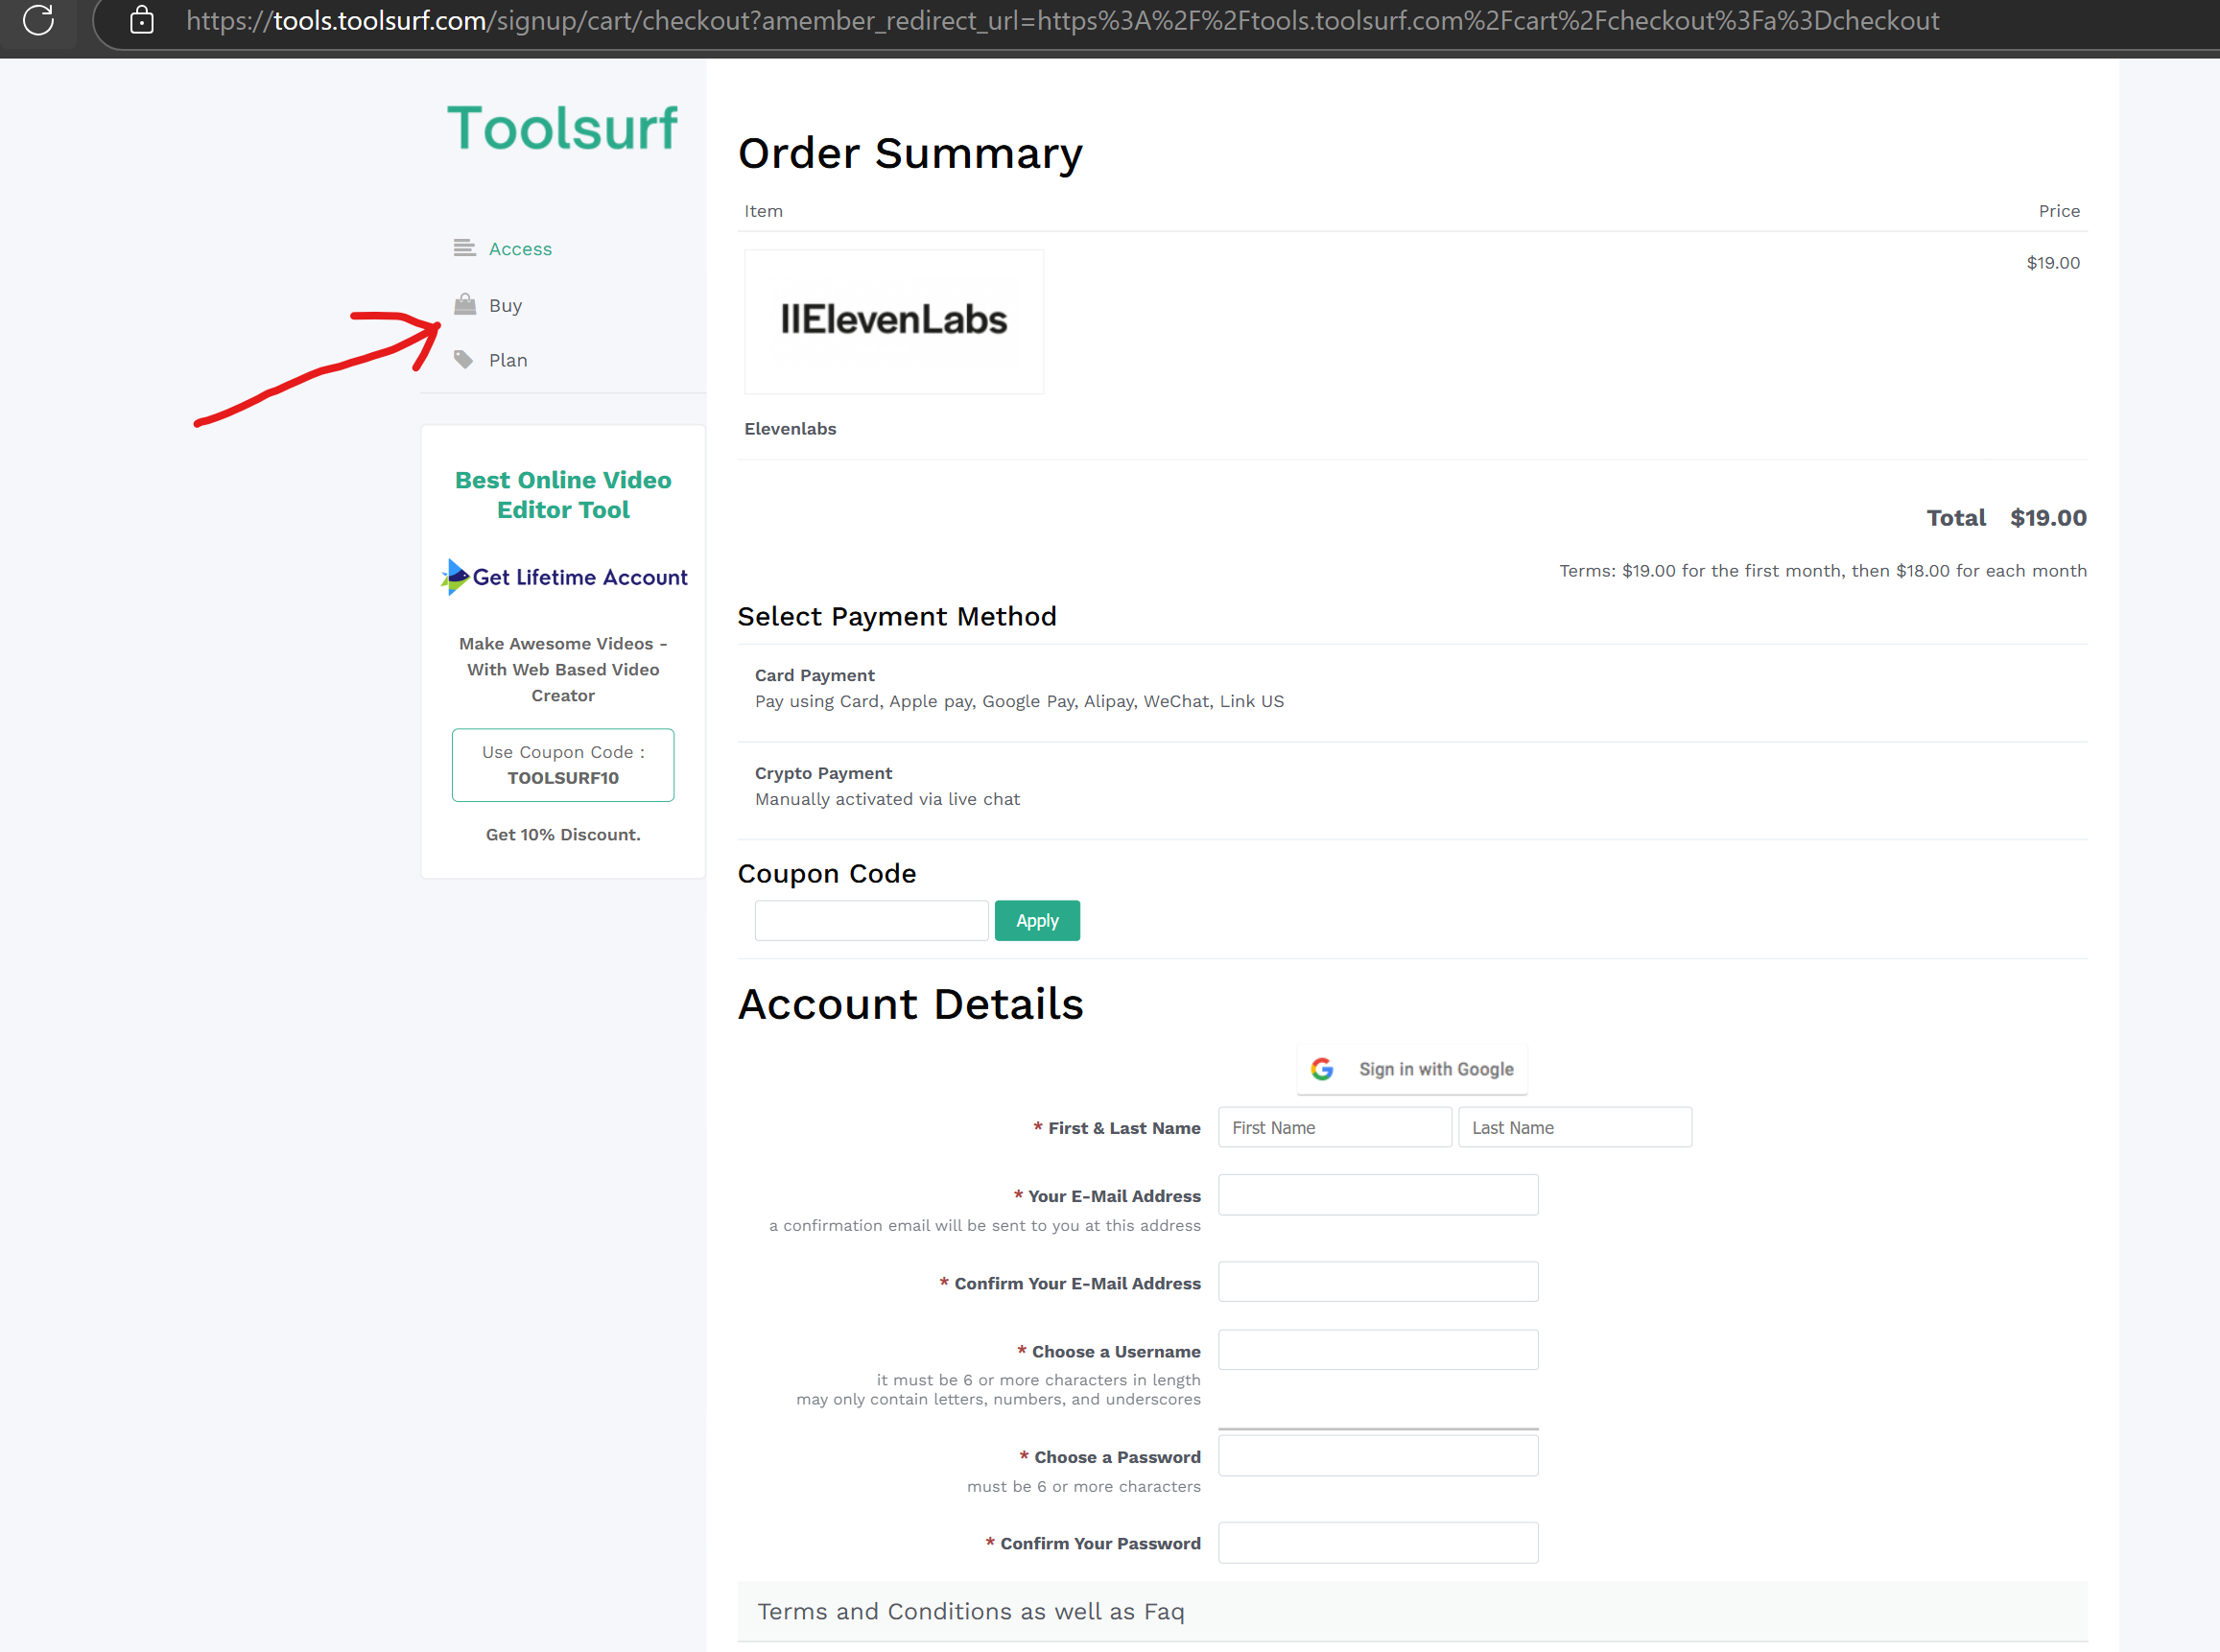Click the Order Summary heading
The image size is (2220, 1652).
[x=910, y=154]
